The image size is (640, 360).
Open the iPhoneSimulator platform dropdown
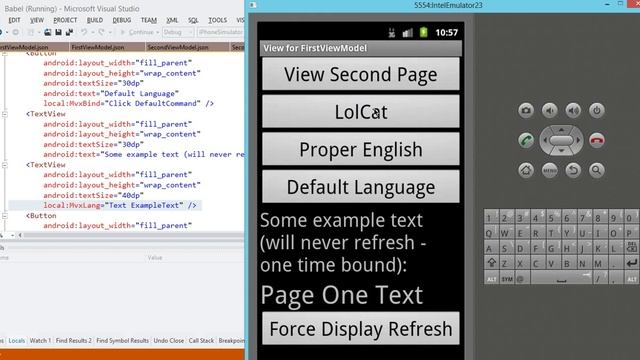(221, 32)
